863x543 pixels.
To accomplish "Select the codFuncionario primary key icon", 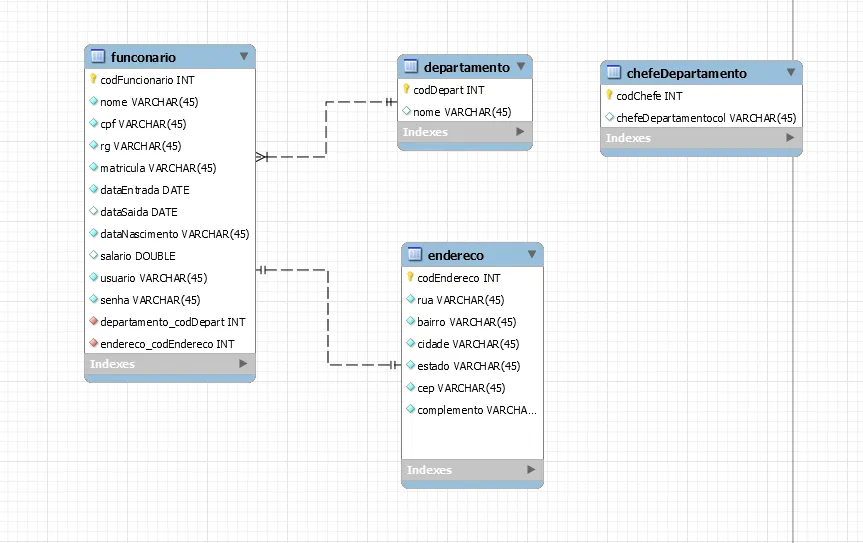I will click(x=94, y=79).
